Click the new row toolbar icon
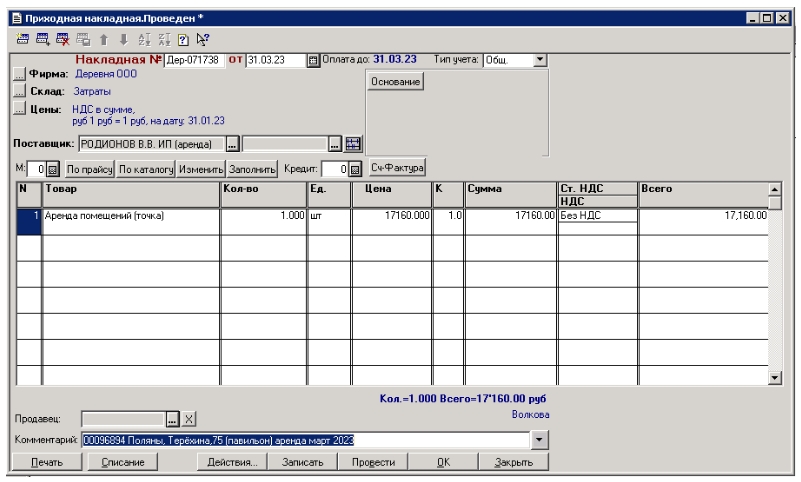Viewport: 801px width, 482px height. [x=23, y=39]
